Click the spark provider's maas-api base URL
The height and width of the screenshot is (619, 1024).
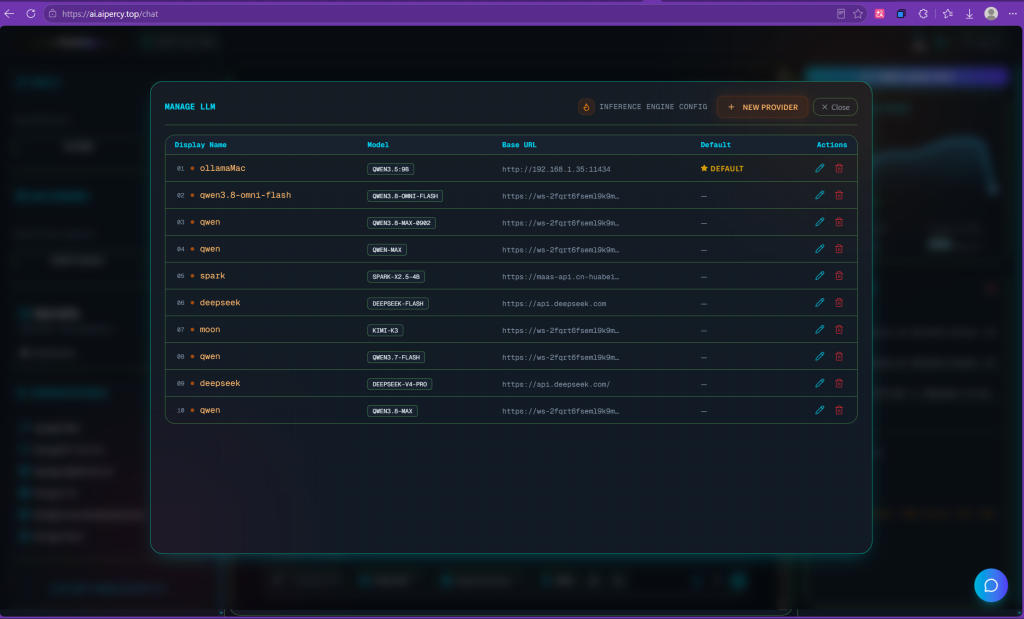(560, 277)
